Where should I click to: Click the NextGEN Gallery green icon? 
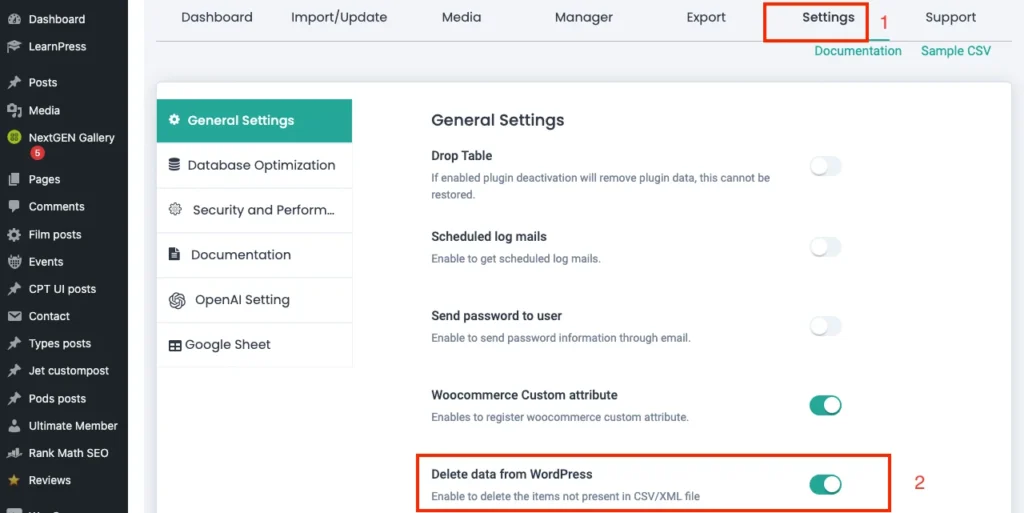click(x=14, y=138)
